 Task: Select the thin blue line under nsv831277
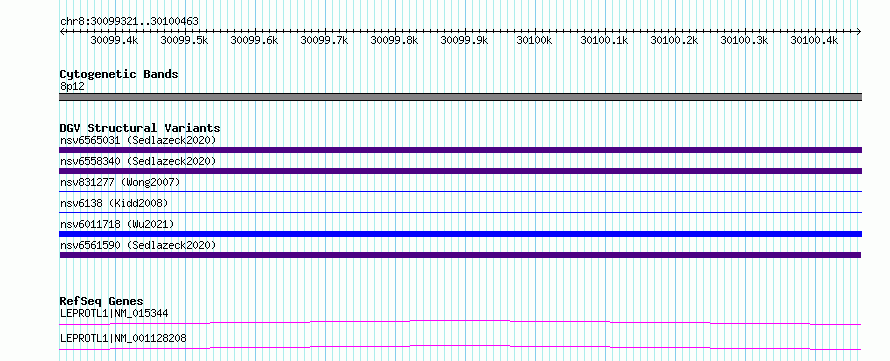click(x=460, y=191)
